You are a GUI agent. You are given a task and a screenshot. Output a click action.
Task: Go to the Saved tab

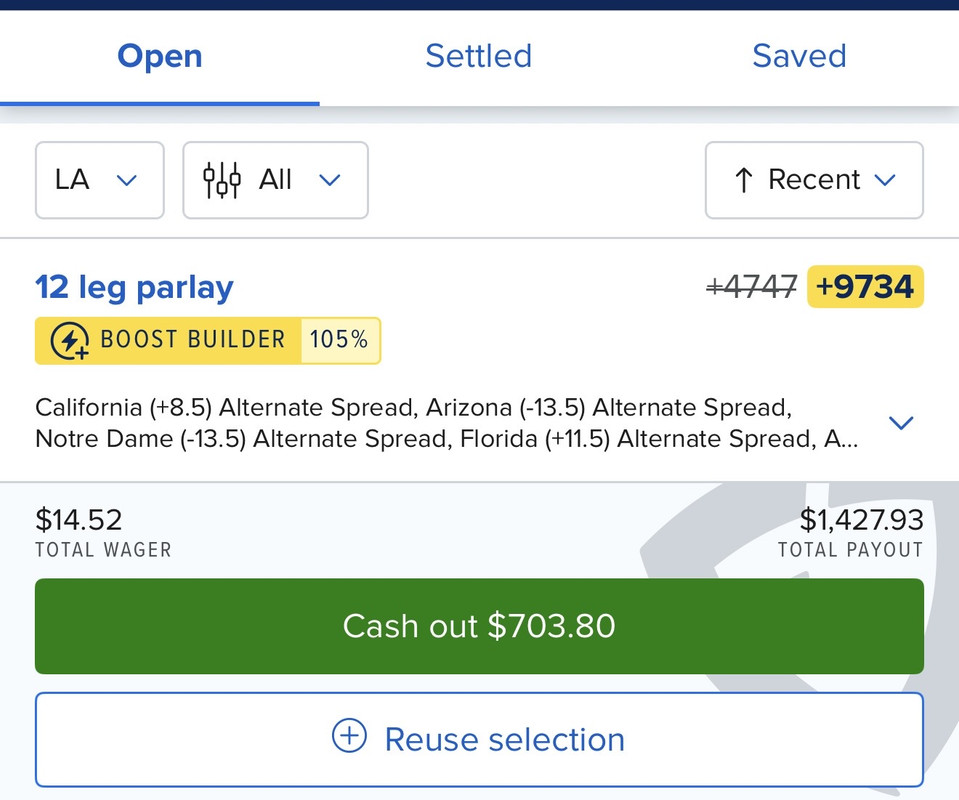coord(799,56)
